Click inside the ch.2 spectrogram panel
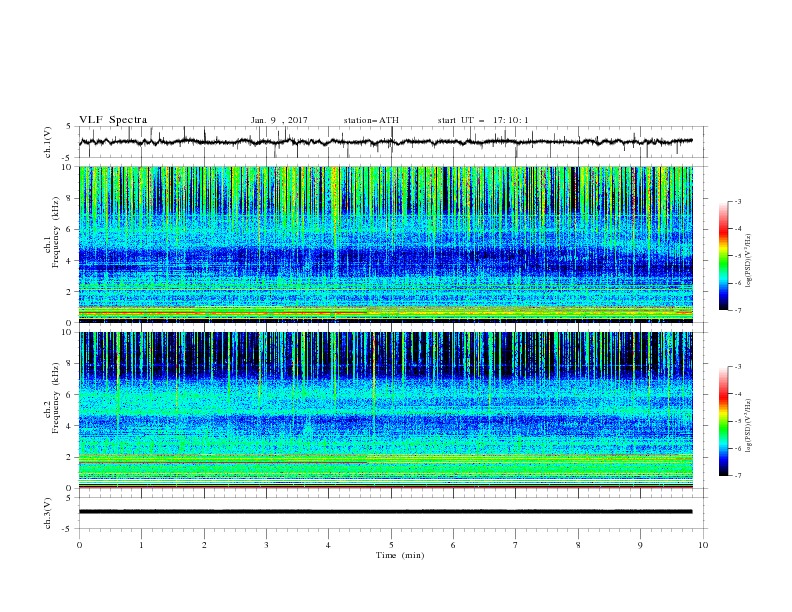Screen dimensions: 792x612 click(x=386, y=410)
